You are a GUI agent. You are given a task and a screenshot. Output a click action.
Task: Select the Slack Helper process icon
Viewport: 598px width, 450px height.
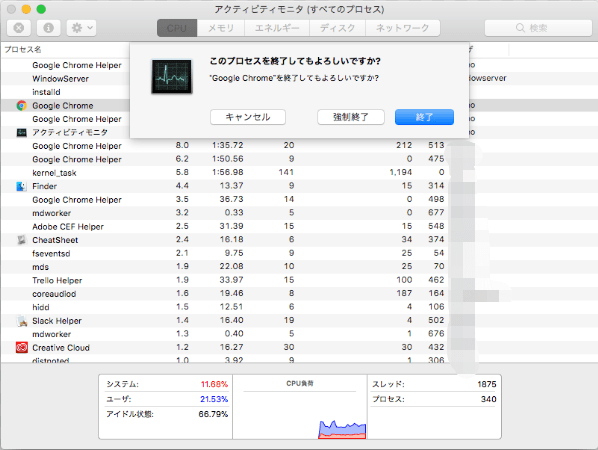click(21, 321)
